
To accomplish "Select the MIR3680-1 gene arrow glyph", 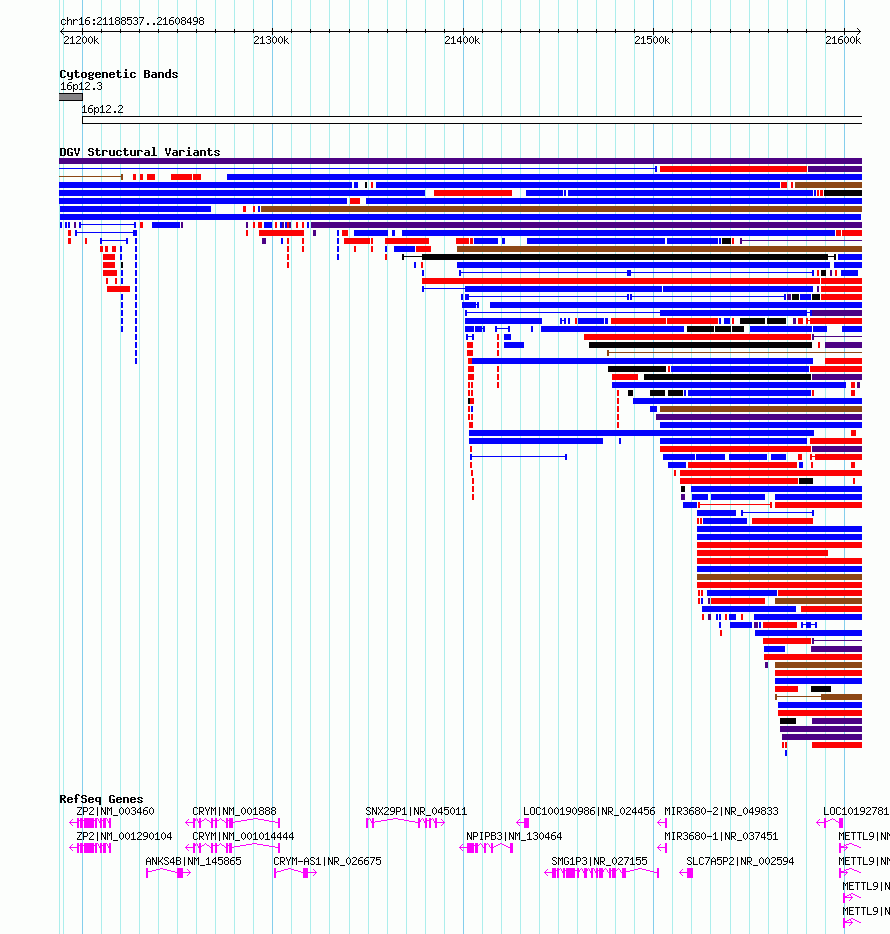I will (662, 848).
